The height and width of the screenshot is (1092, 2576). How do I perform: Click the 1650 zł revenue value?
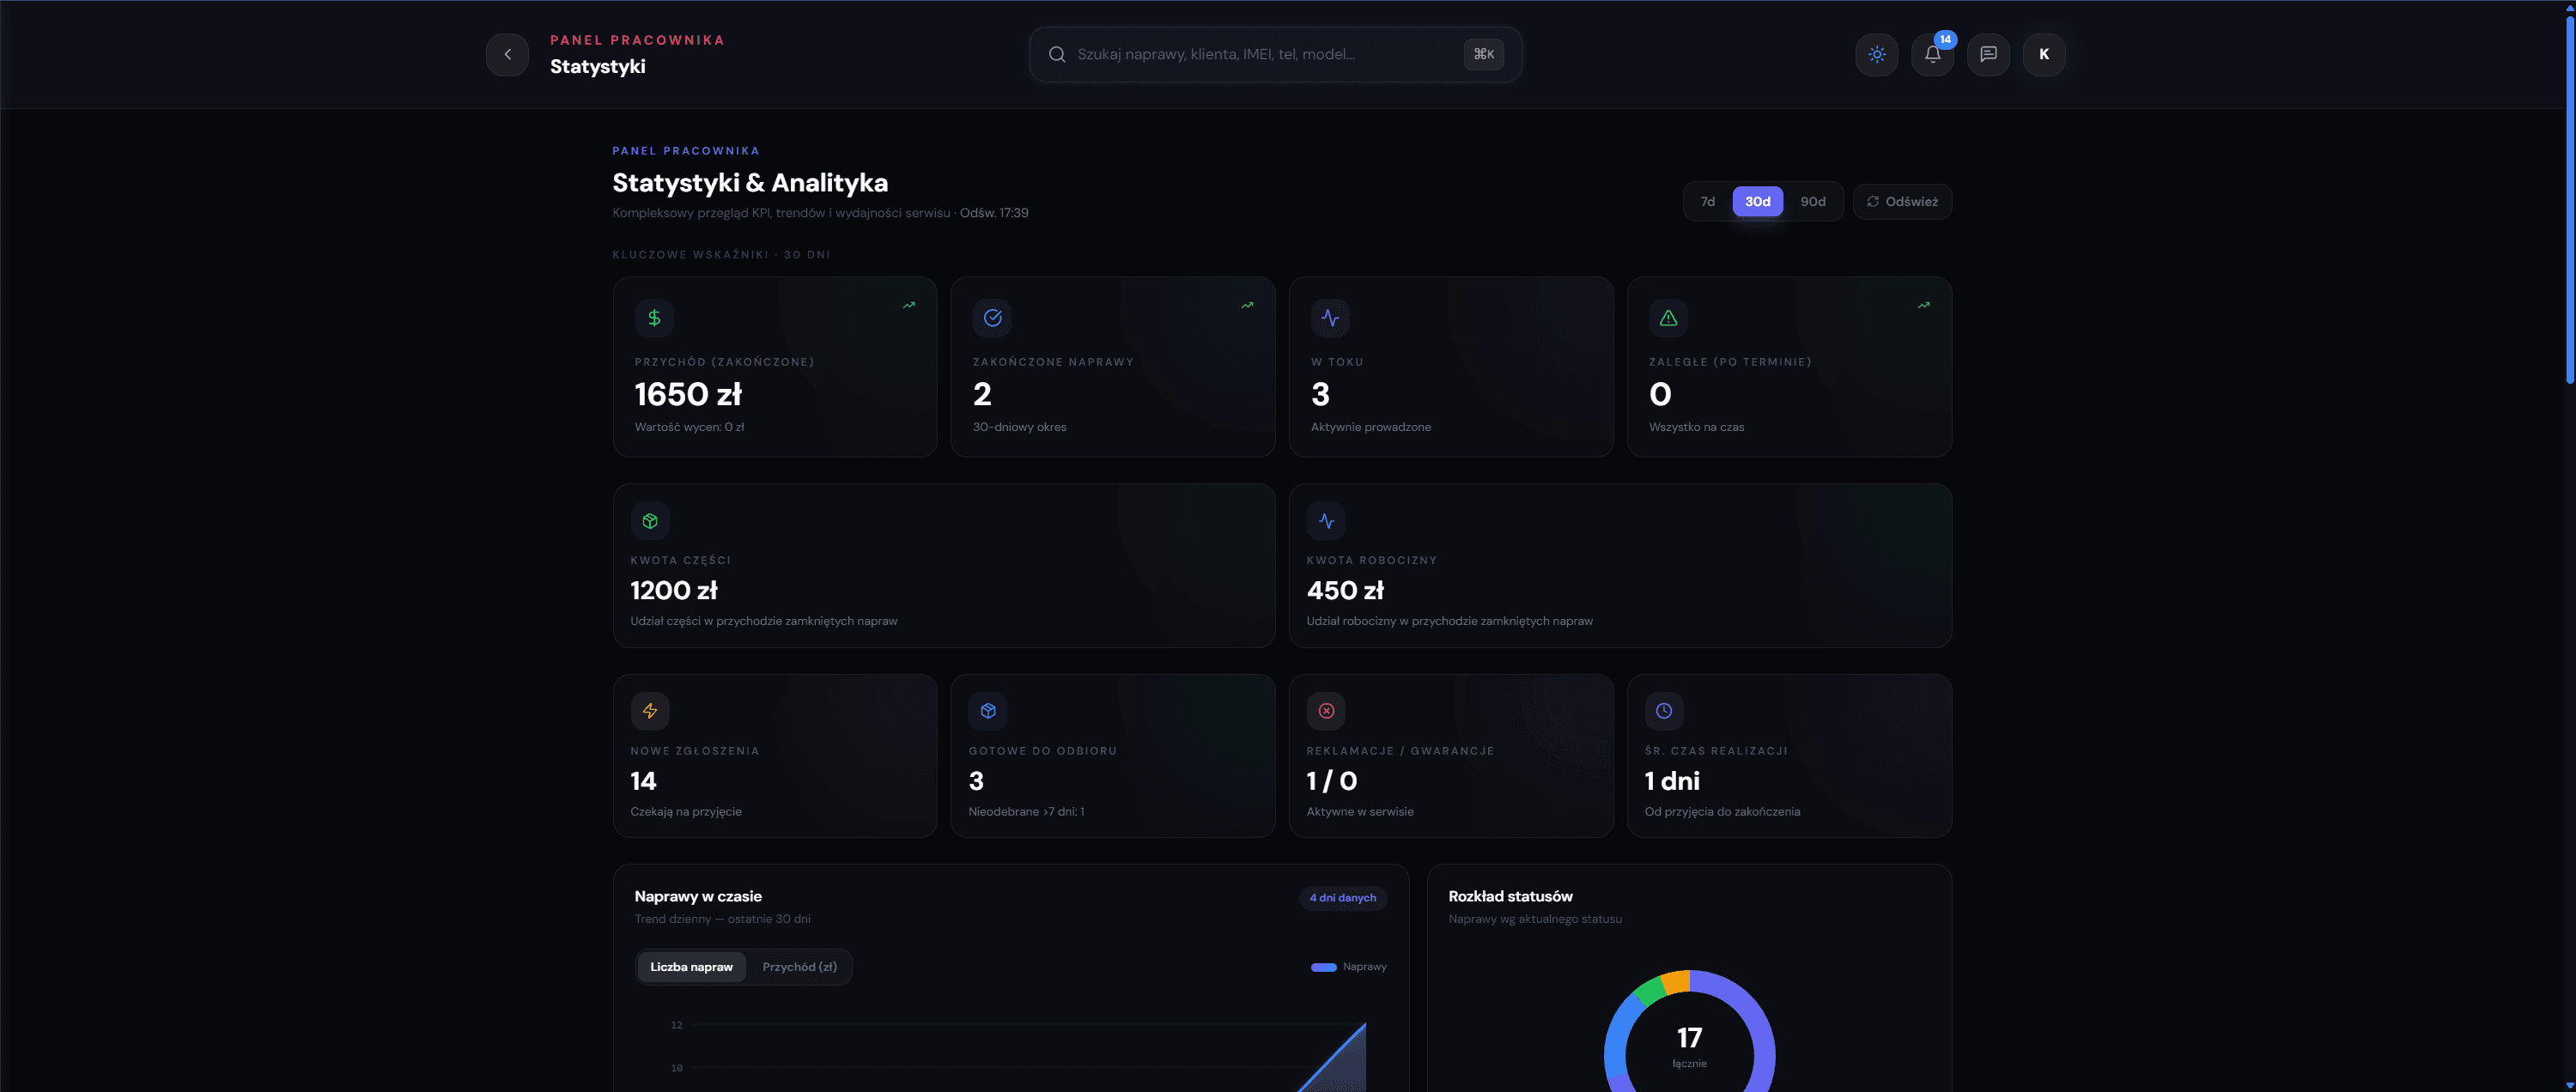688,395
